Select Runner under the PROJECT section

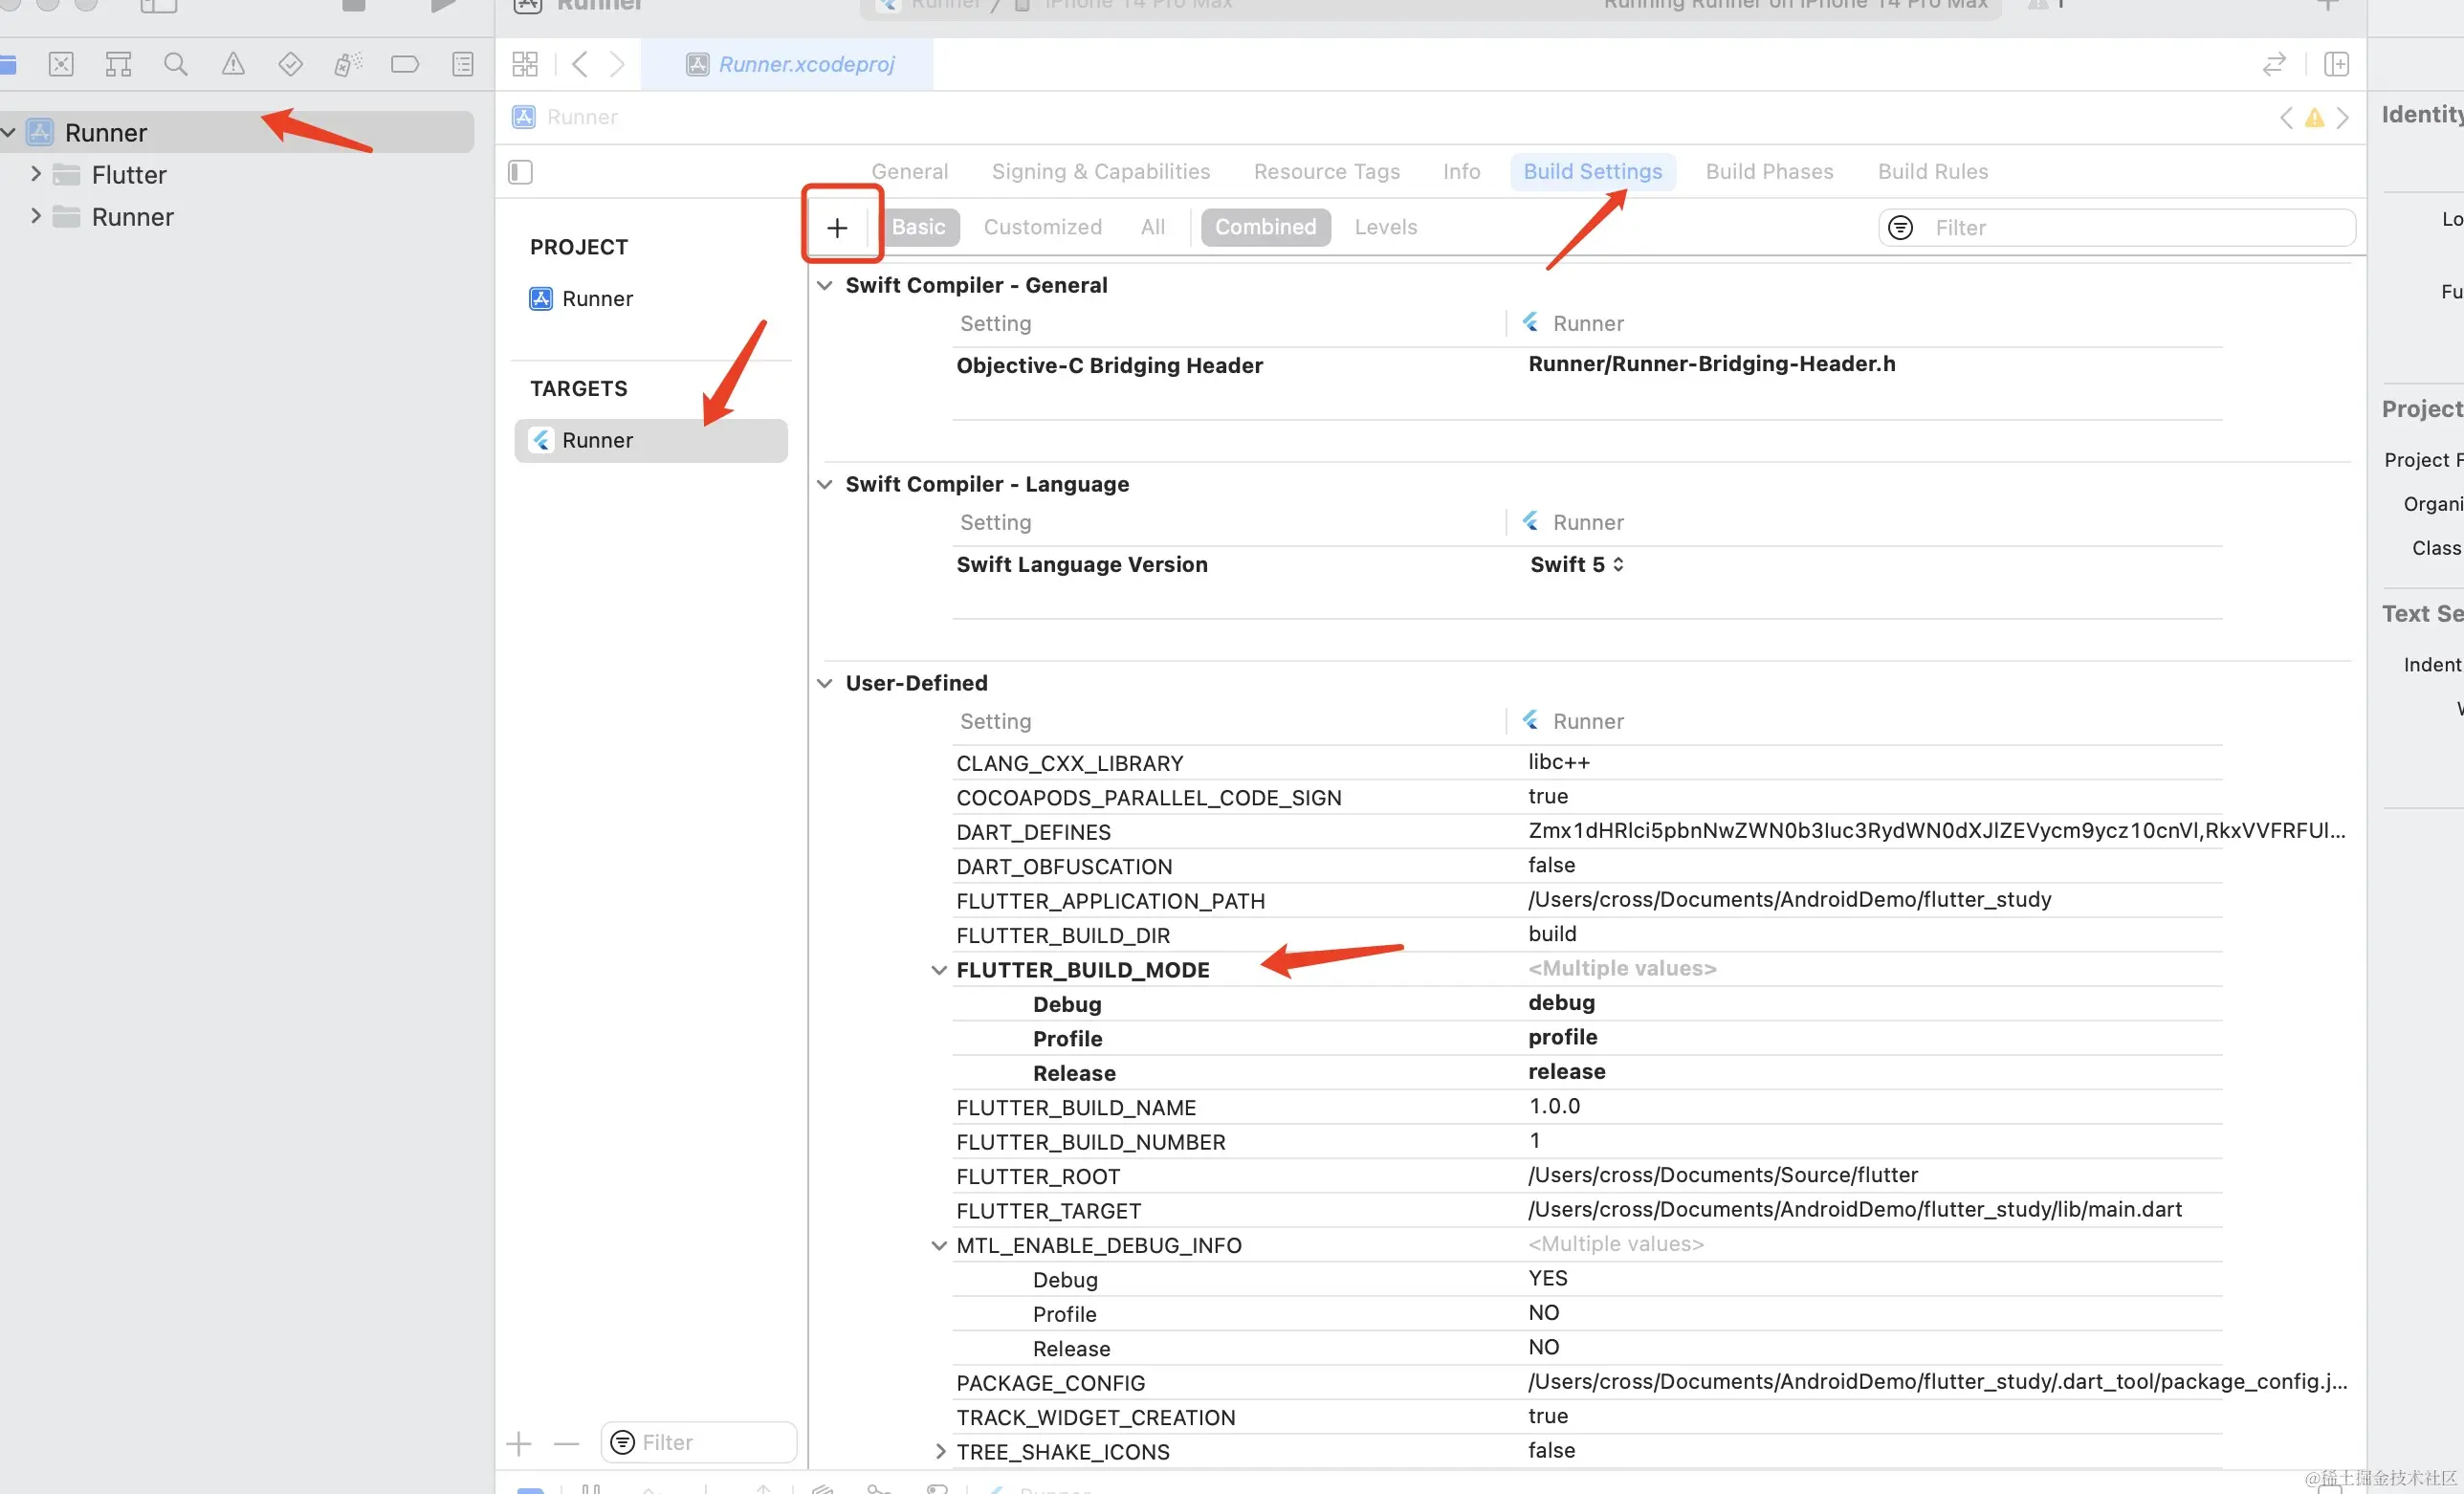click(597, 299)
